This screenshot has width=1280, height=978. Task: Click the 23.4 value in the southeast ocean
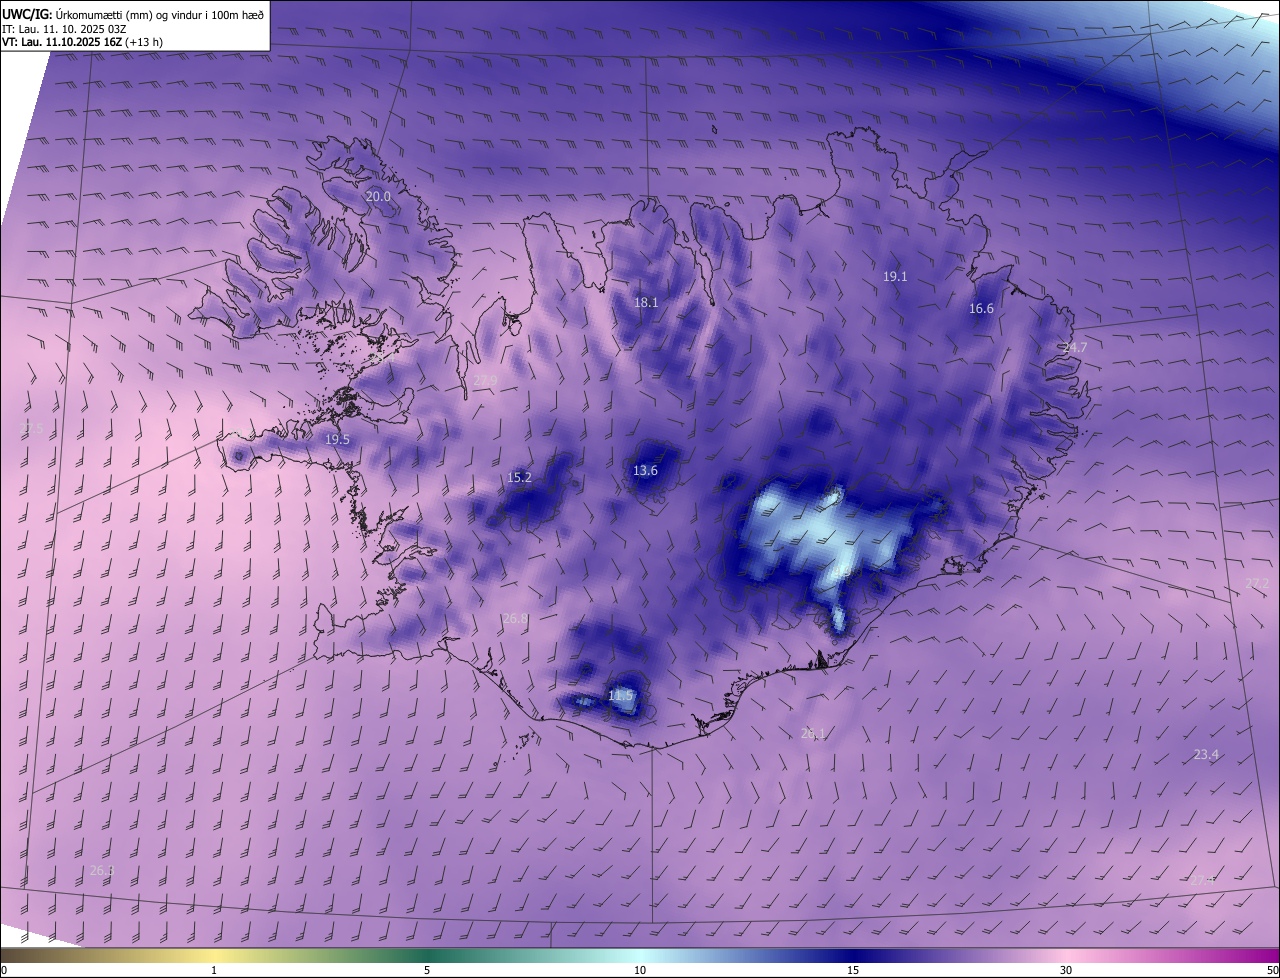[x=1206, y=754]
